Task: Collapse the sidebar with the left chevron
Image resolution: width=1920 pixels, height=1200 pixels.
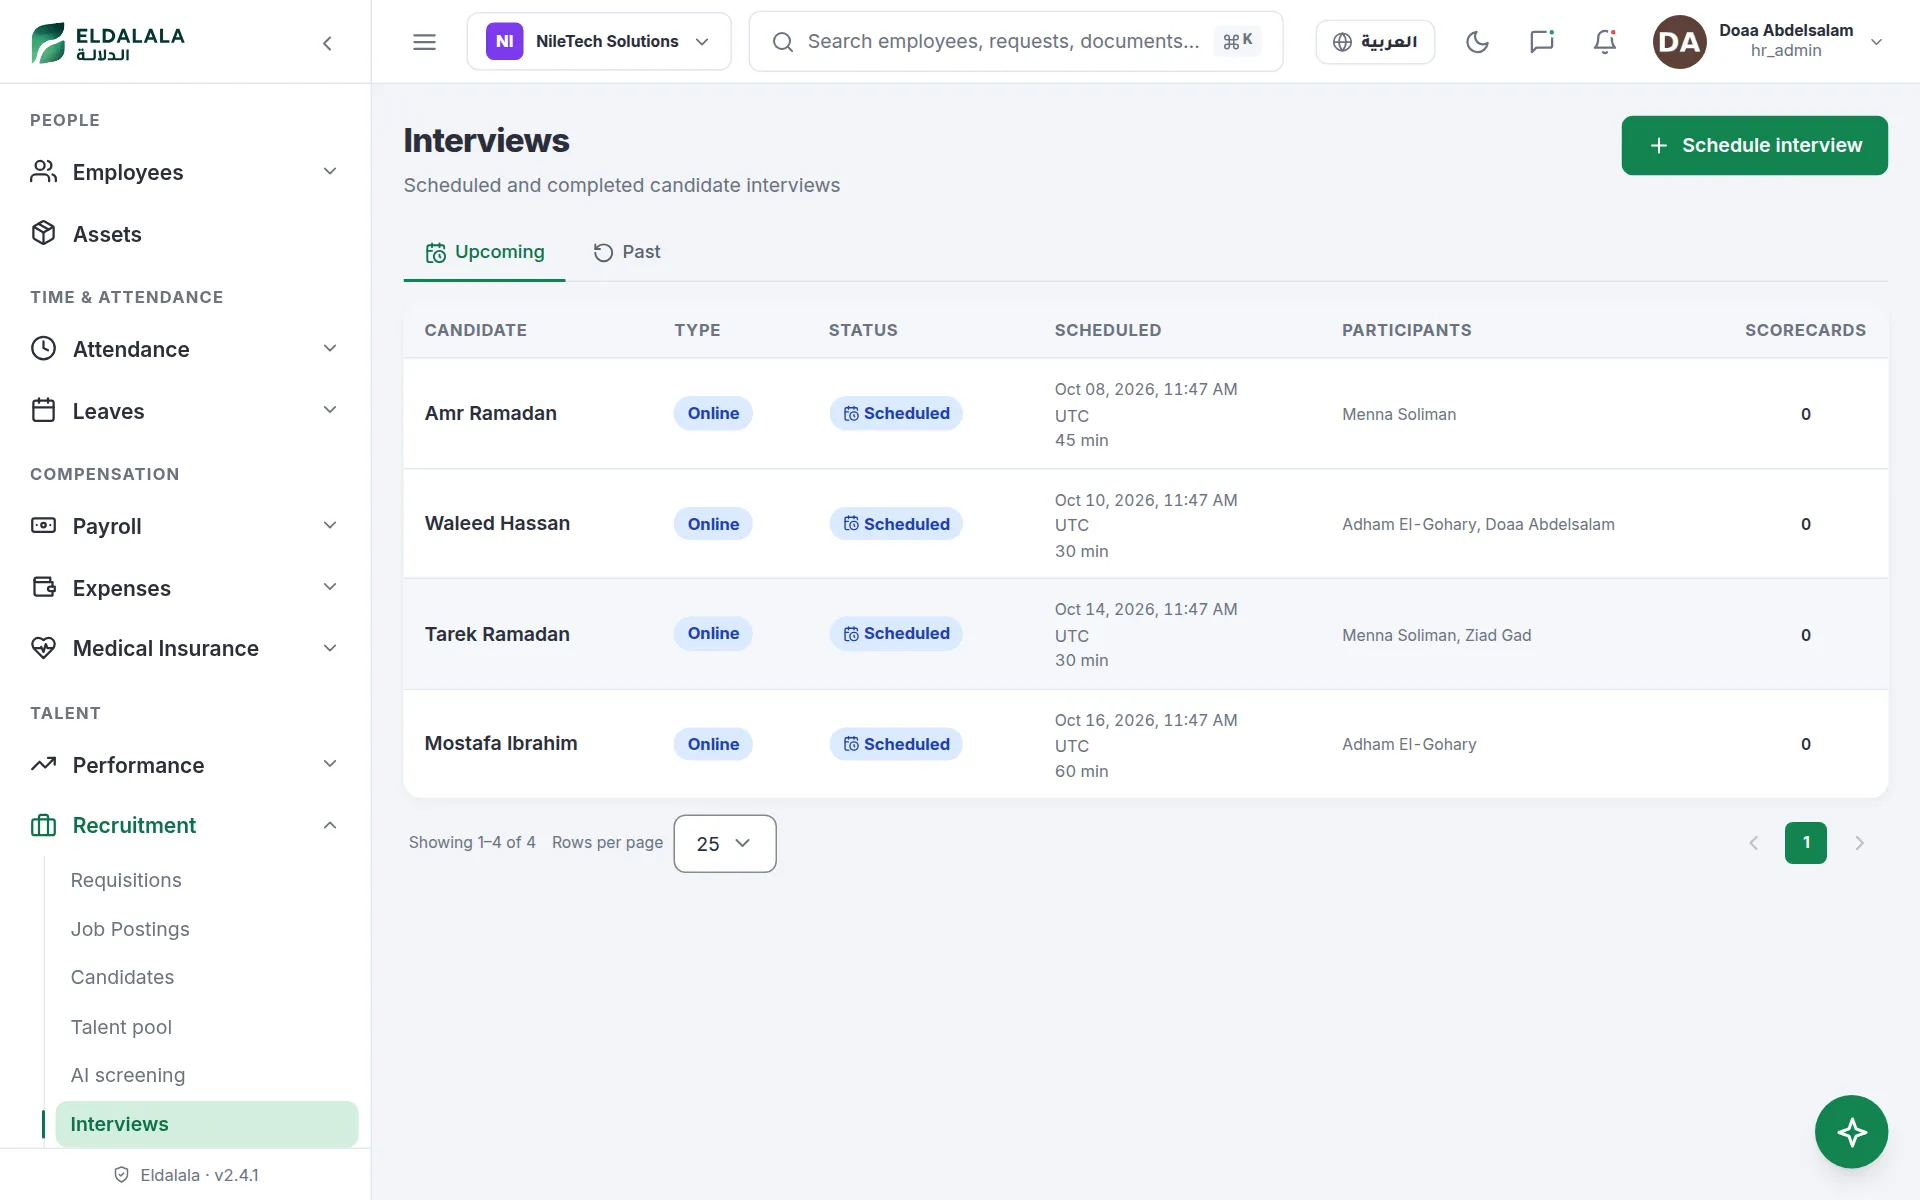Action: (x=327, y=43)
